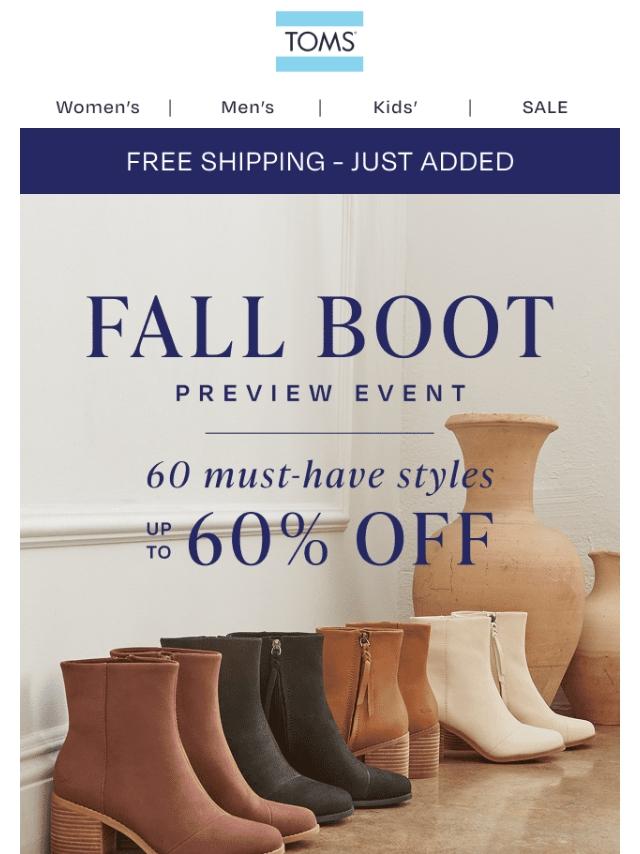Open the Women's category link

tap(98, 107)
